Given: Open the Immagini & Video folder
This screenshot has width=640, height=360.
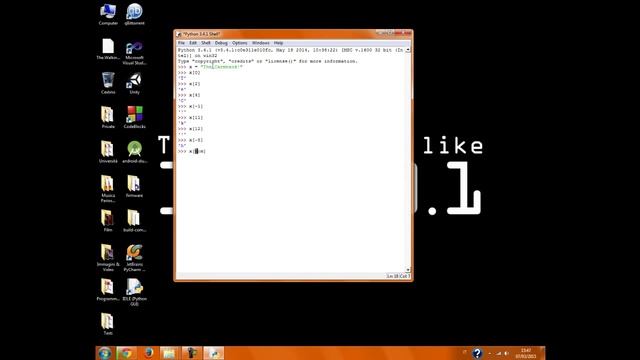Looking at the screenshot, I should tap(108, 258).
